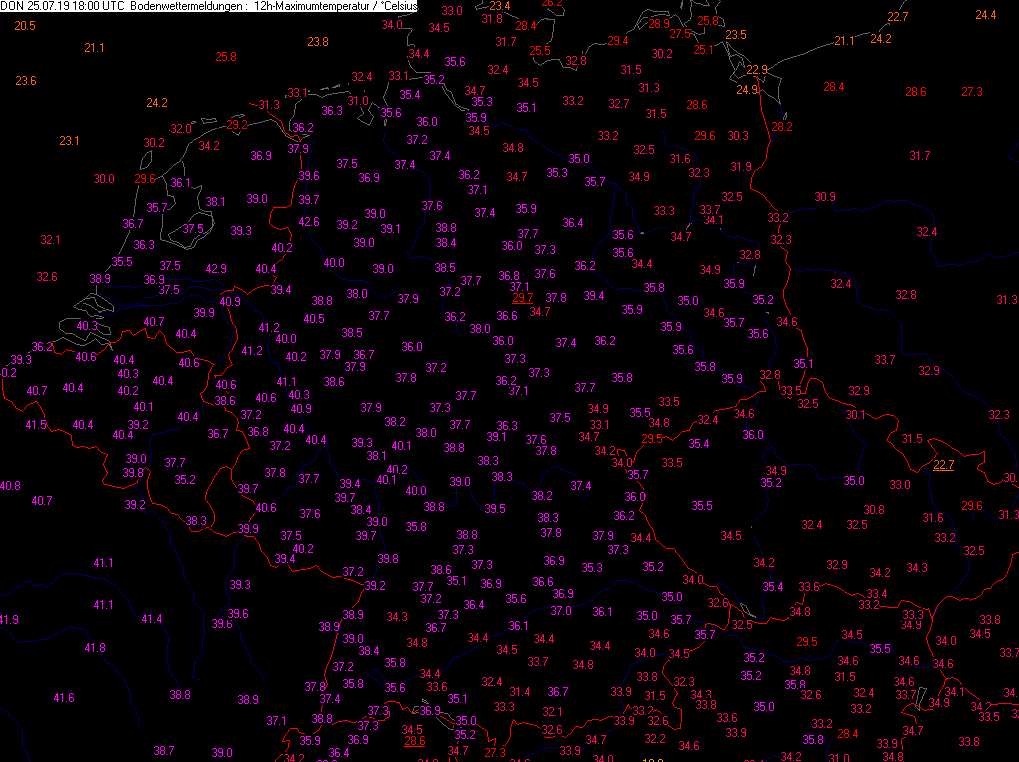Select the 38.7 temperature value
The width and height of the screenshot is (1019, 762).
click(x=164, y=751)
